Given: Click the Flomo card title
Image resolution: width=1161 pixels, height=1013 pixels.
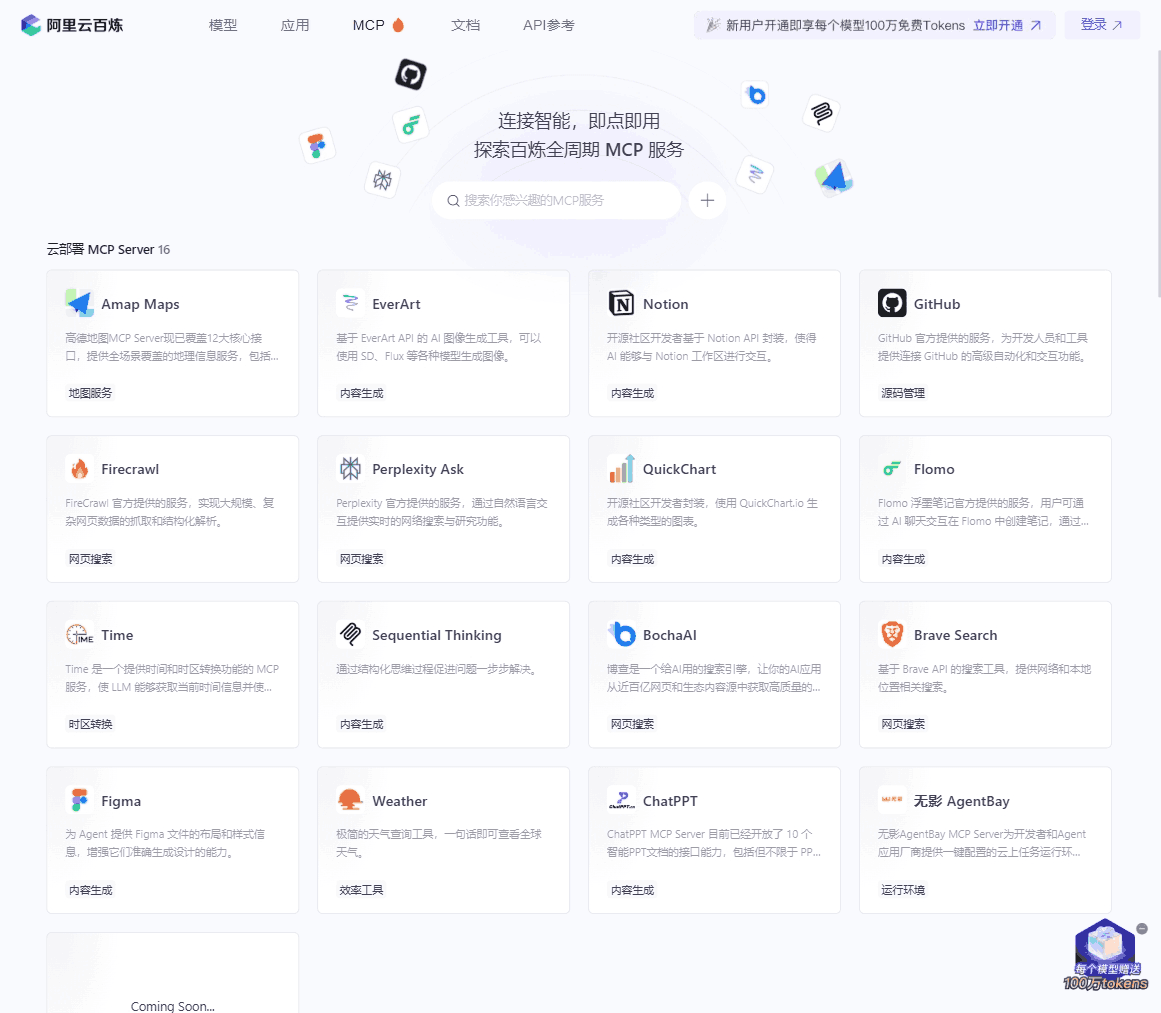Looking at the screenshot, I should coord(934,469).
